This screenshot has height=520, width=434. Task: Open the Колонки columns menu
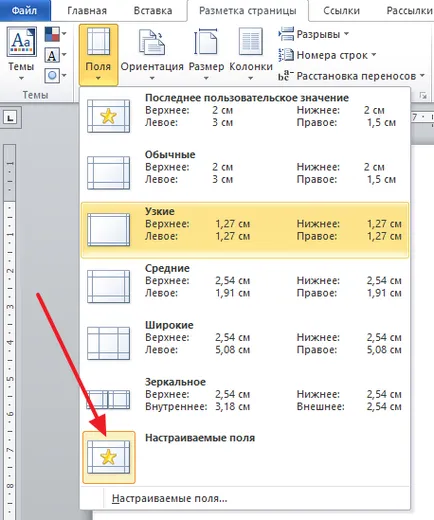[251, 54]
